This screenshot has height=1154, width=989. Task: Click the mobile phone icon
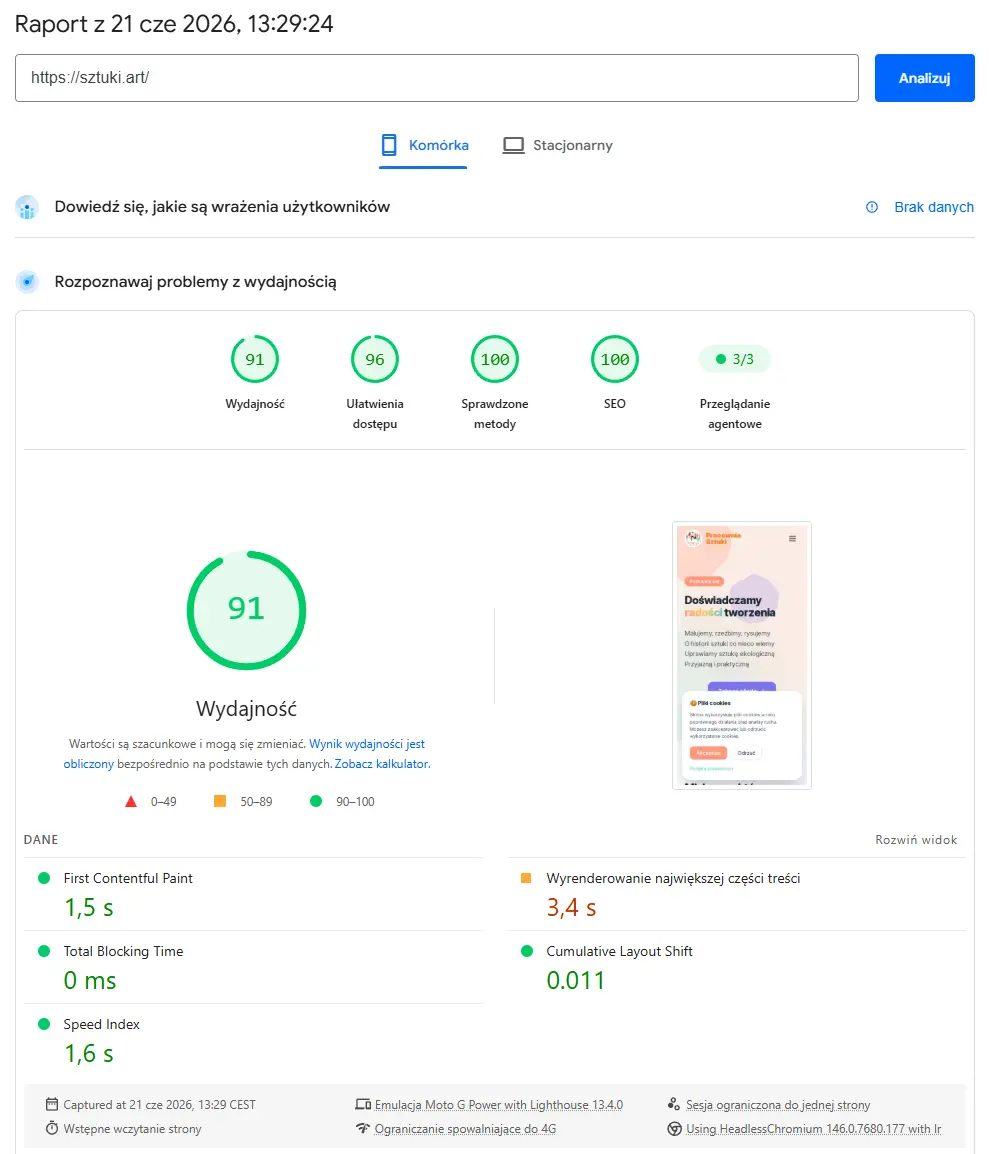(389, 145)
